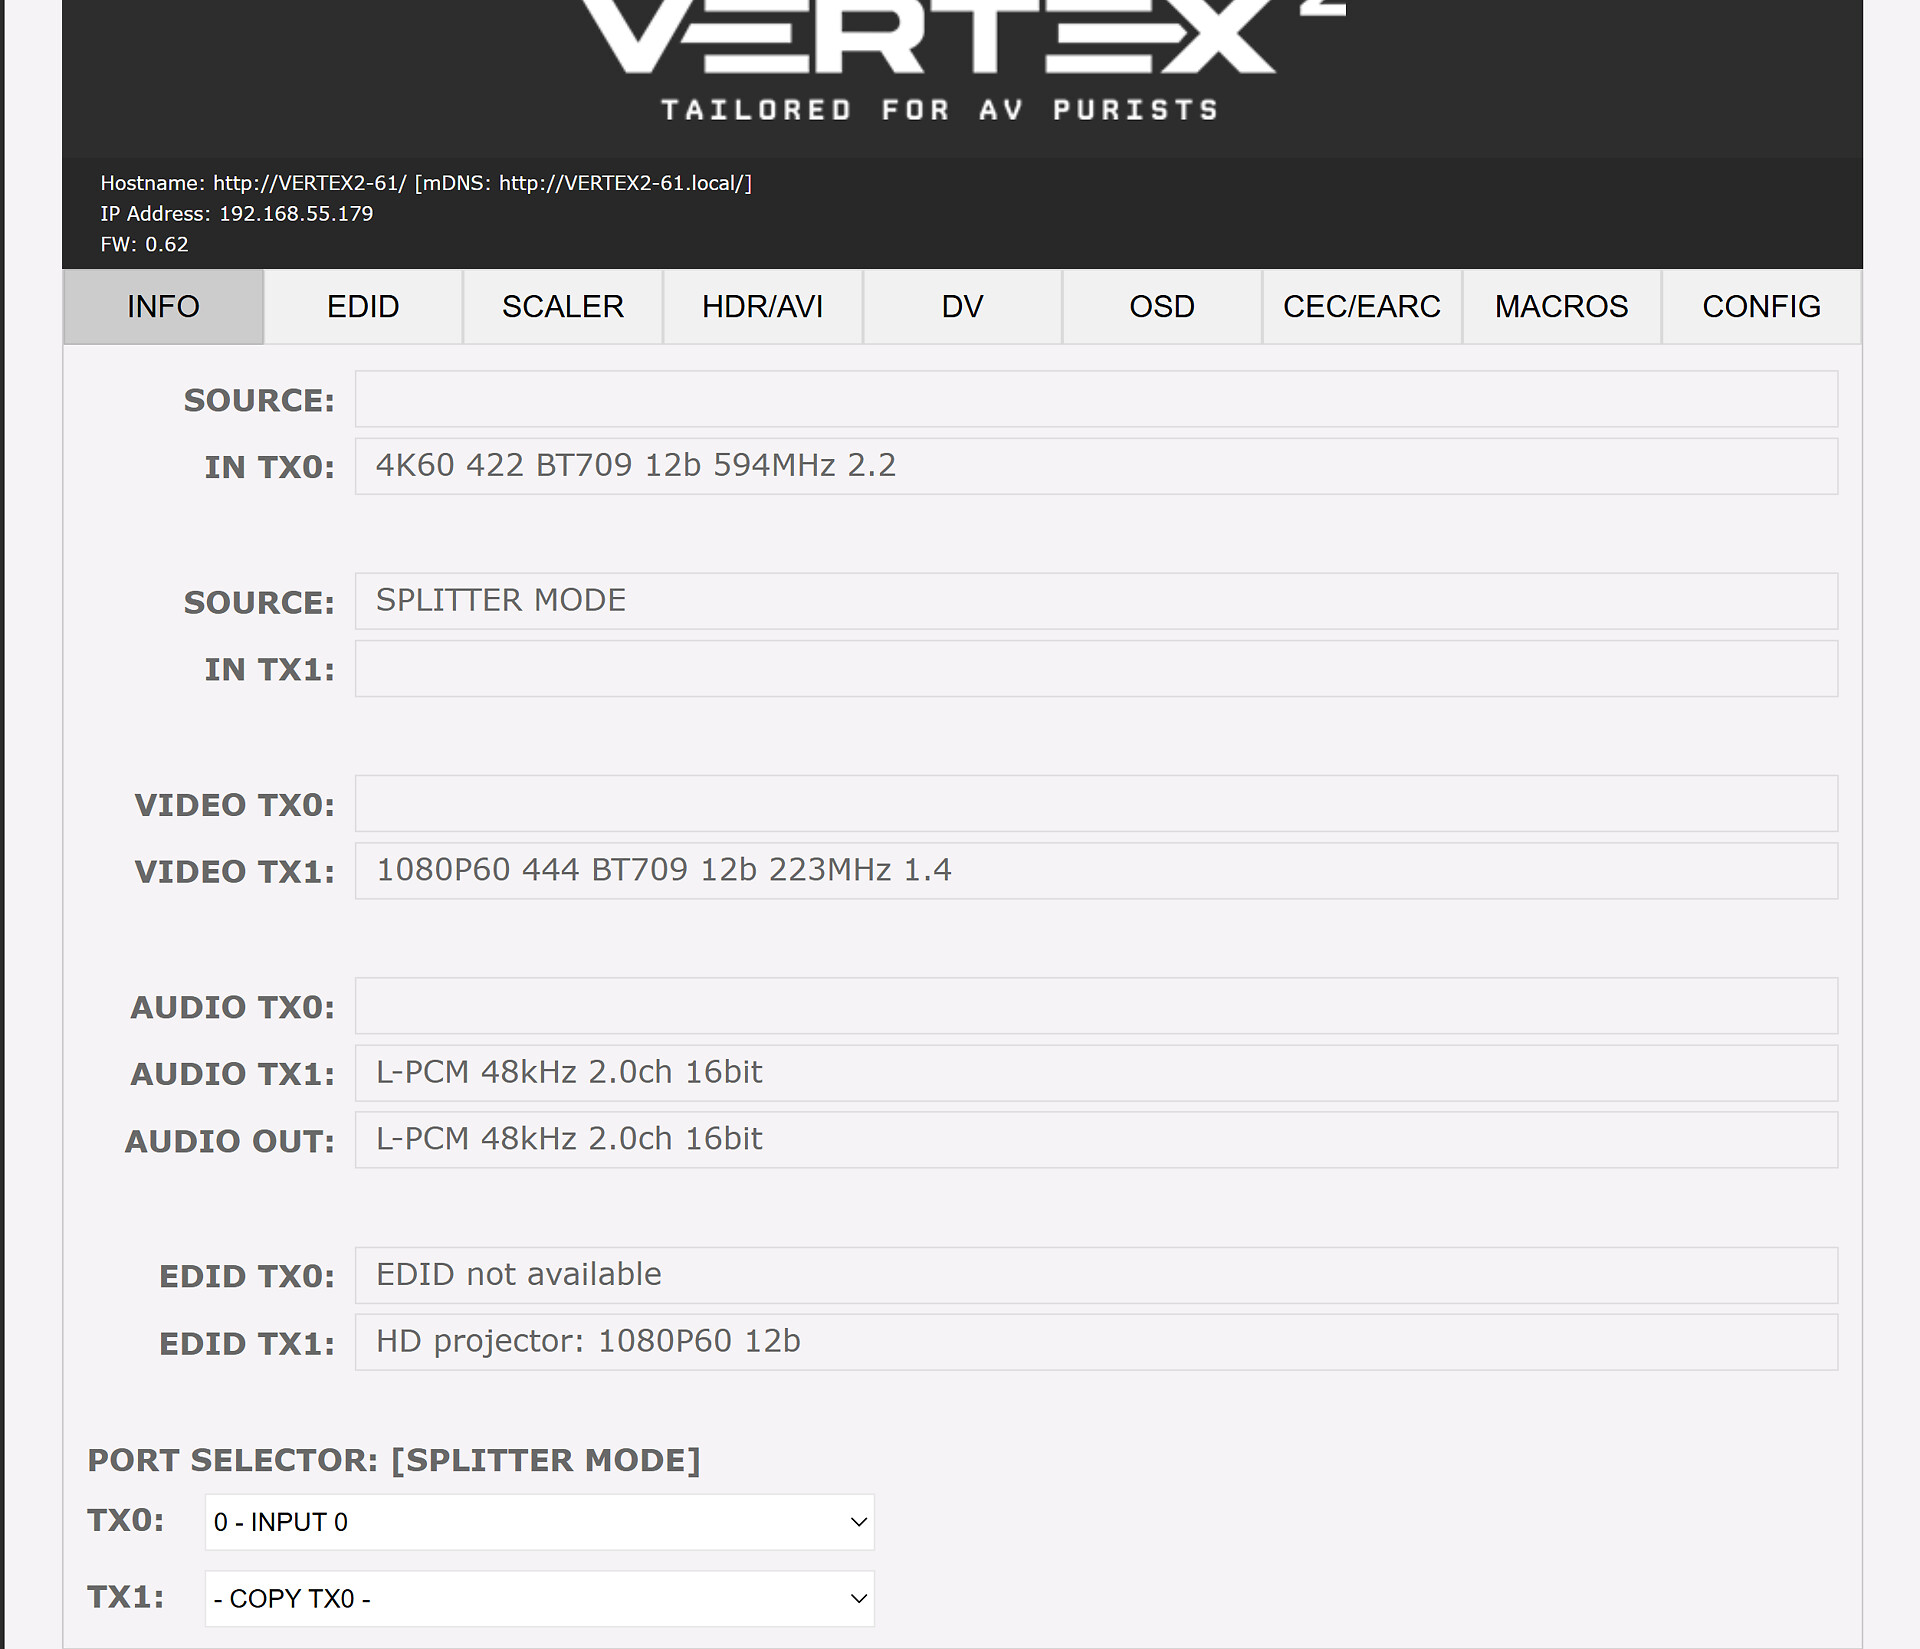The width and height of the screenshot is (1920, 1649).
Task: Click the IN TX0 info field
Action: pyautogui.click(x=1095, y=466)
